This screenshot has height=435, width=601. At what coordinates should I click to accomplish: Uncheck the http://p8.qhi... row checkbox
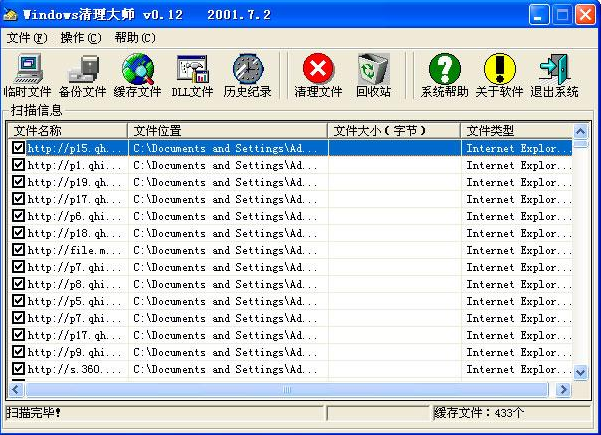click(x=18, y=284)
